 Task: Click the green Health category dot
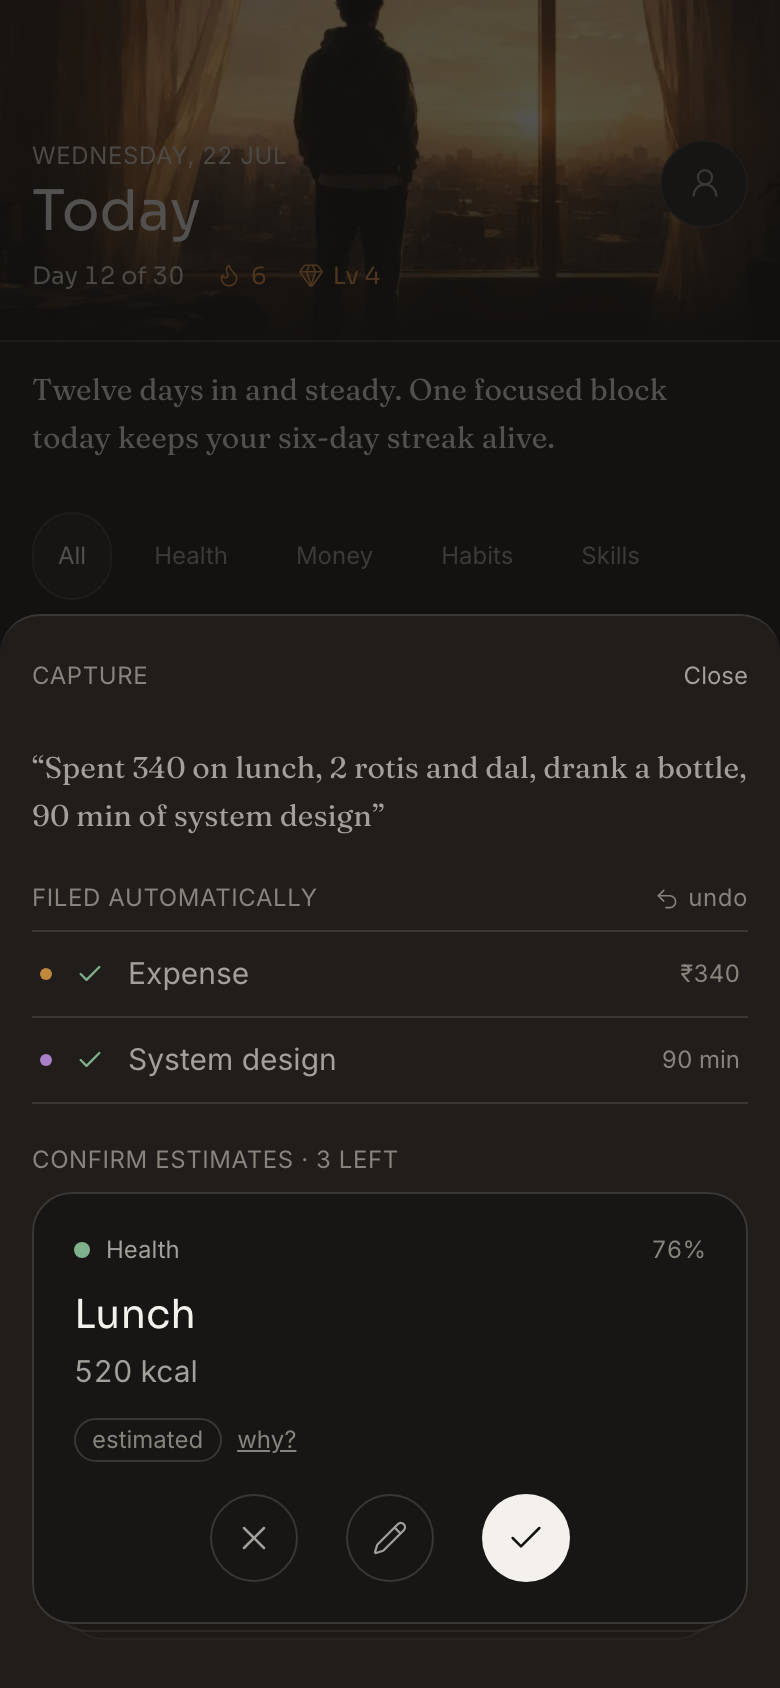coord(82,1250)
